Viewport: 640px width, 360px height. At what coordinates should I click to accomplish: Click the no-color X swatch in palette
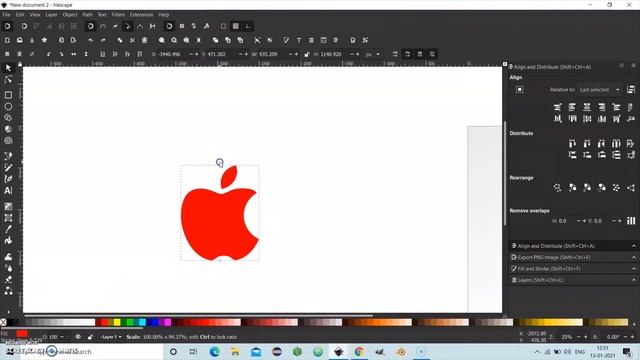click(x=3, y=322)
